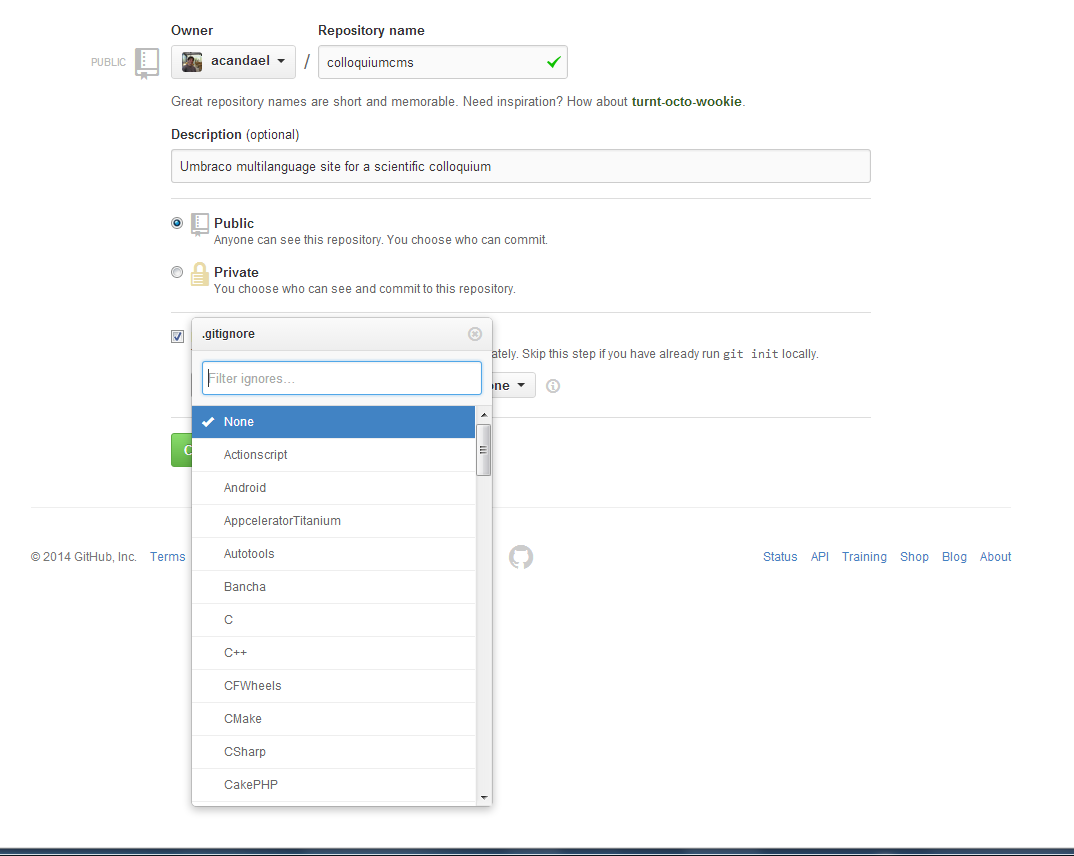Click the book icon beside Public option
Viewport: 1074px width, 856px height.
[x=199, y=224]
